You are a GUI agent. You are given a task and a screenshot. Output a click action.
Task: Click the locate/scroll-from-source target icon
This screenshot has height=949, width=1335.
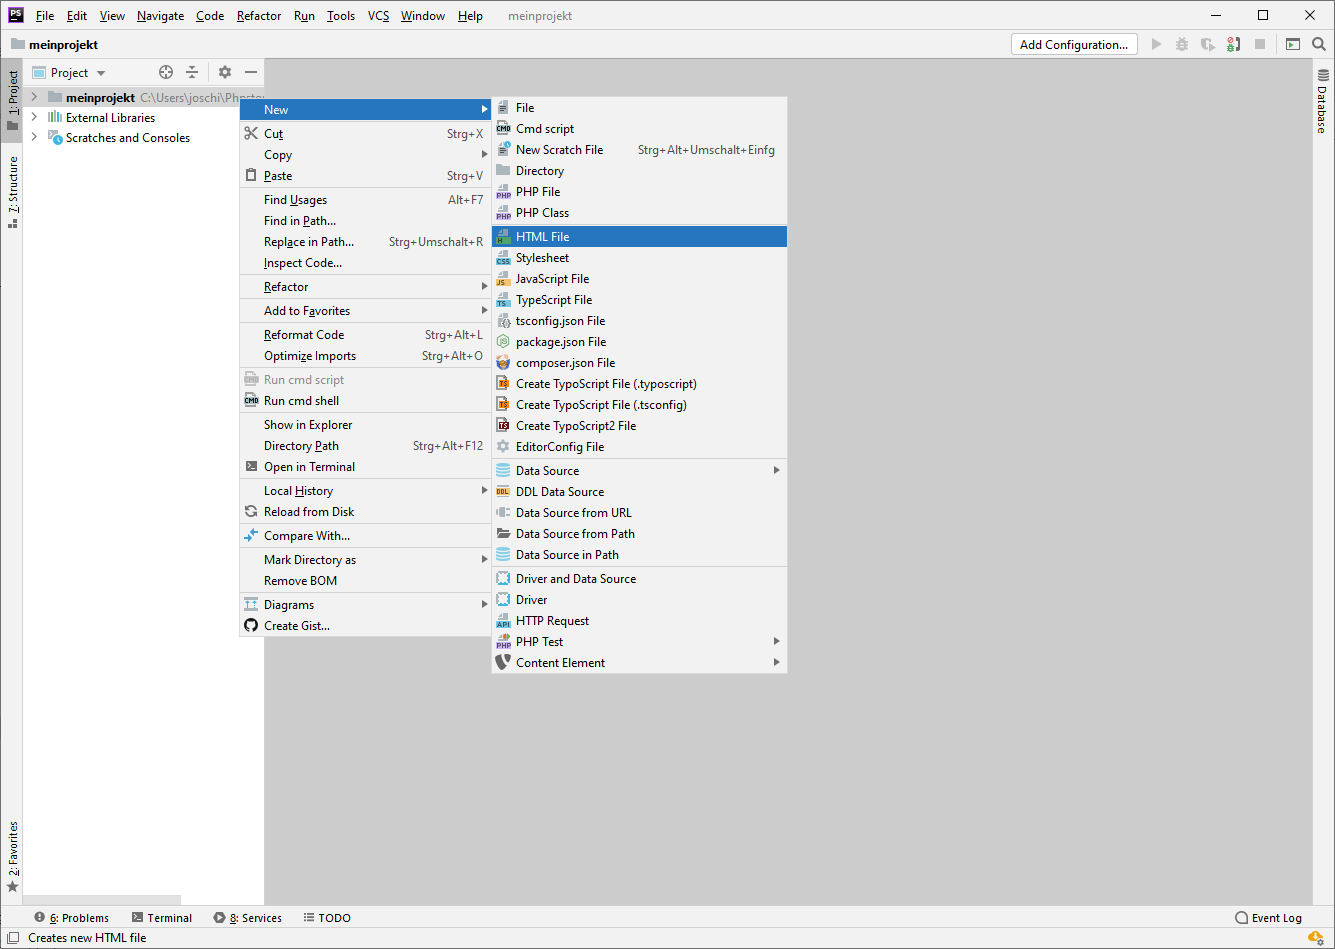click(166, 72)
